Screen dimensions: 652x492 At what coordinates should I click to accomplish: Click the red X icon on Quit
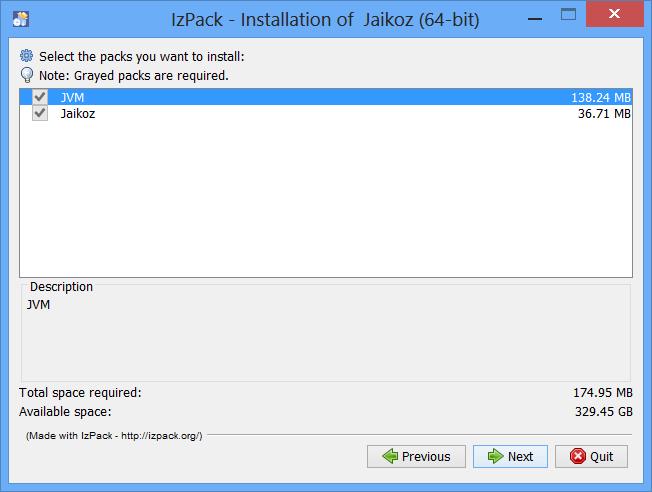pos(578,456)
